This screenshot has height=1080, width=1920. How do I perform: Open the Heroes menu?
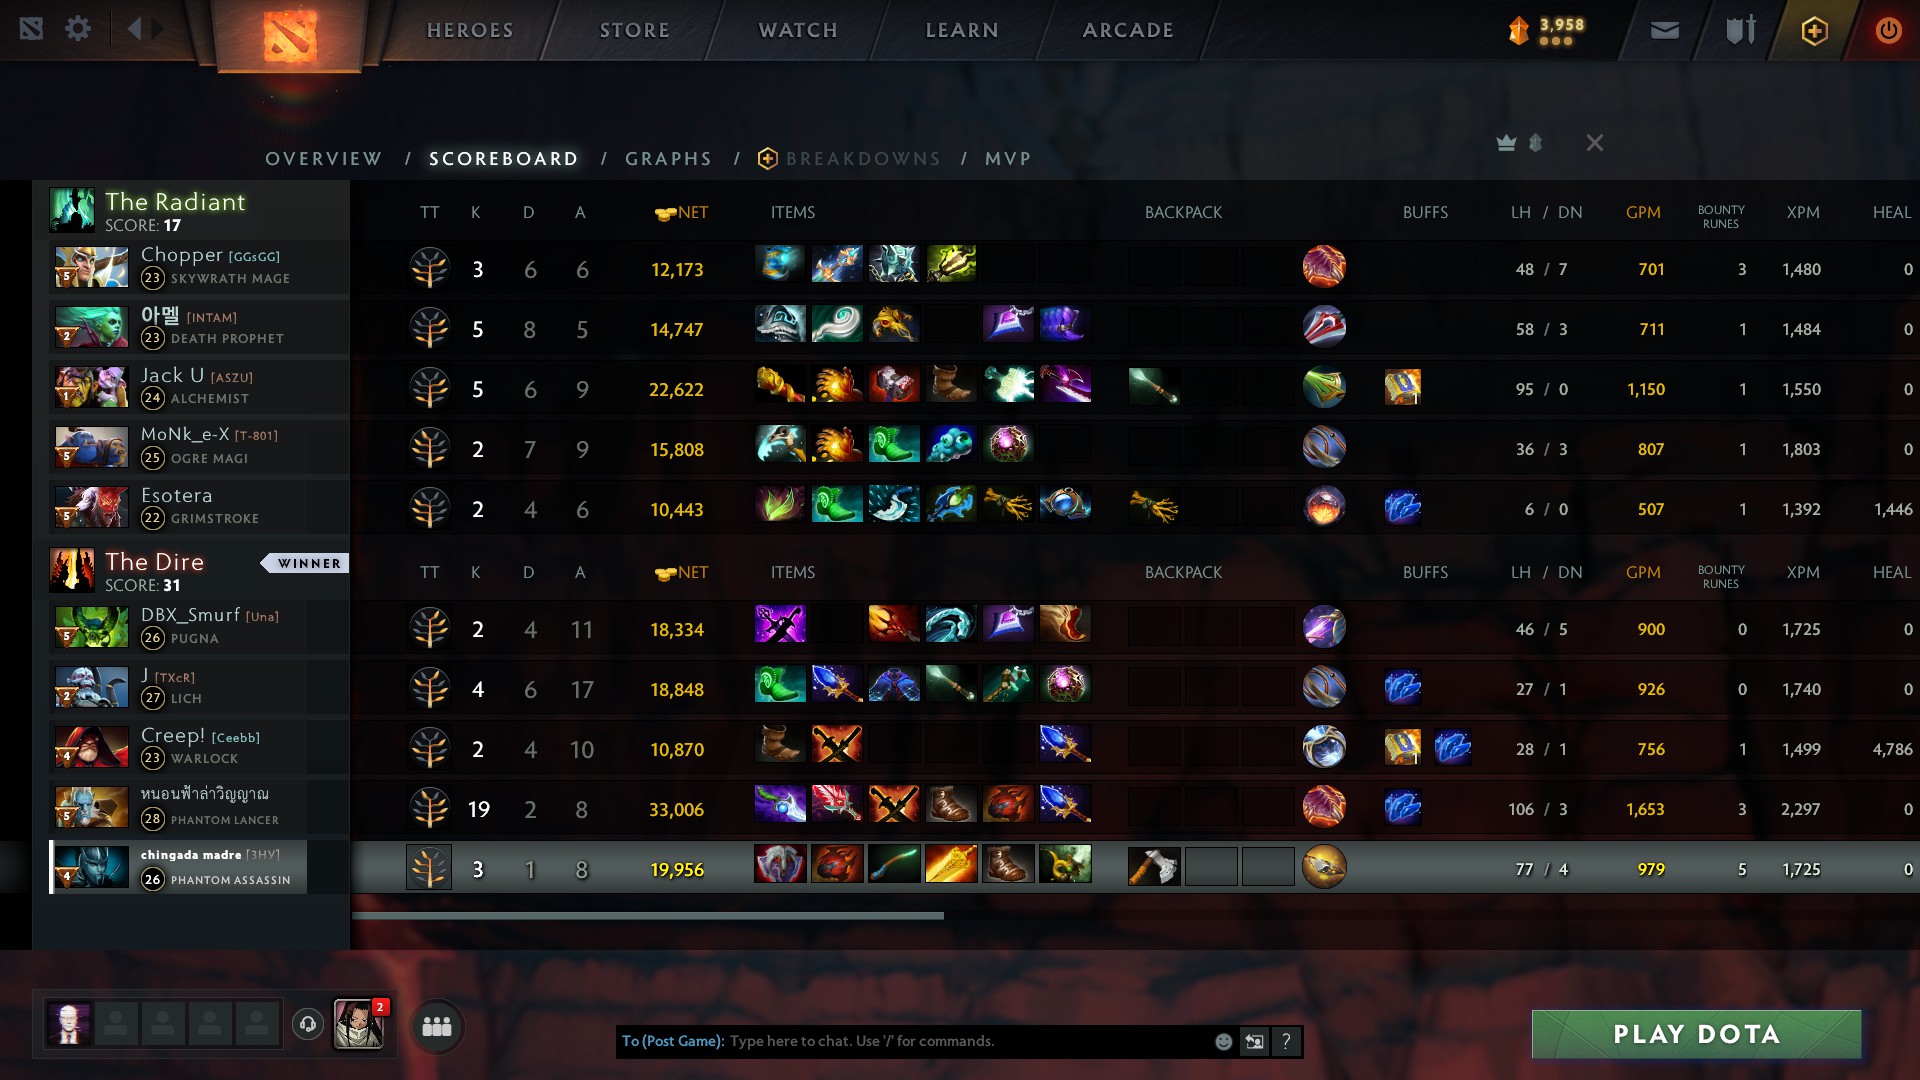[x=470, y=30]
